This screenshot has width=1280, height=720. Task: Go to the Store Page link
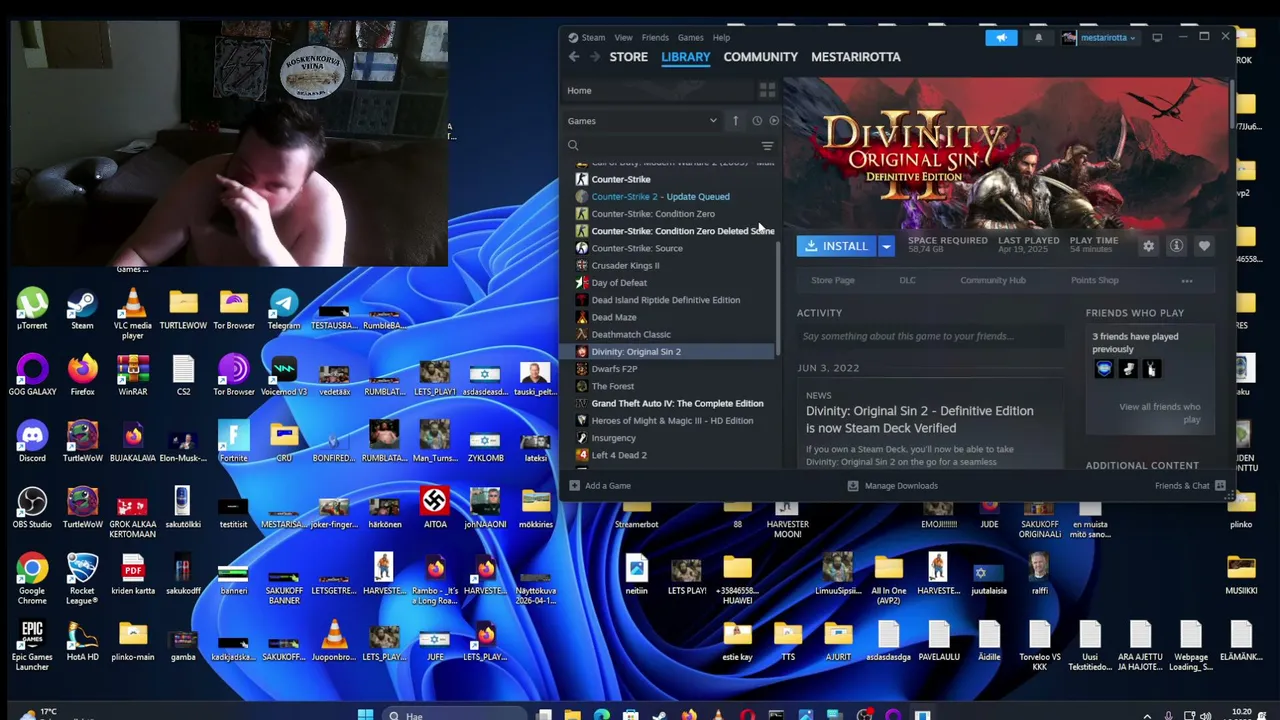(x=833, y=281)
